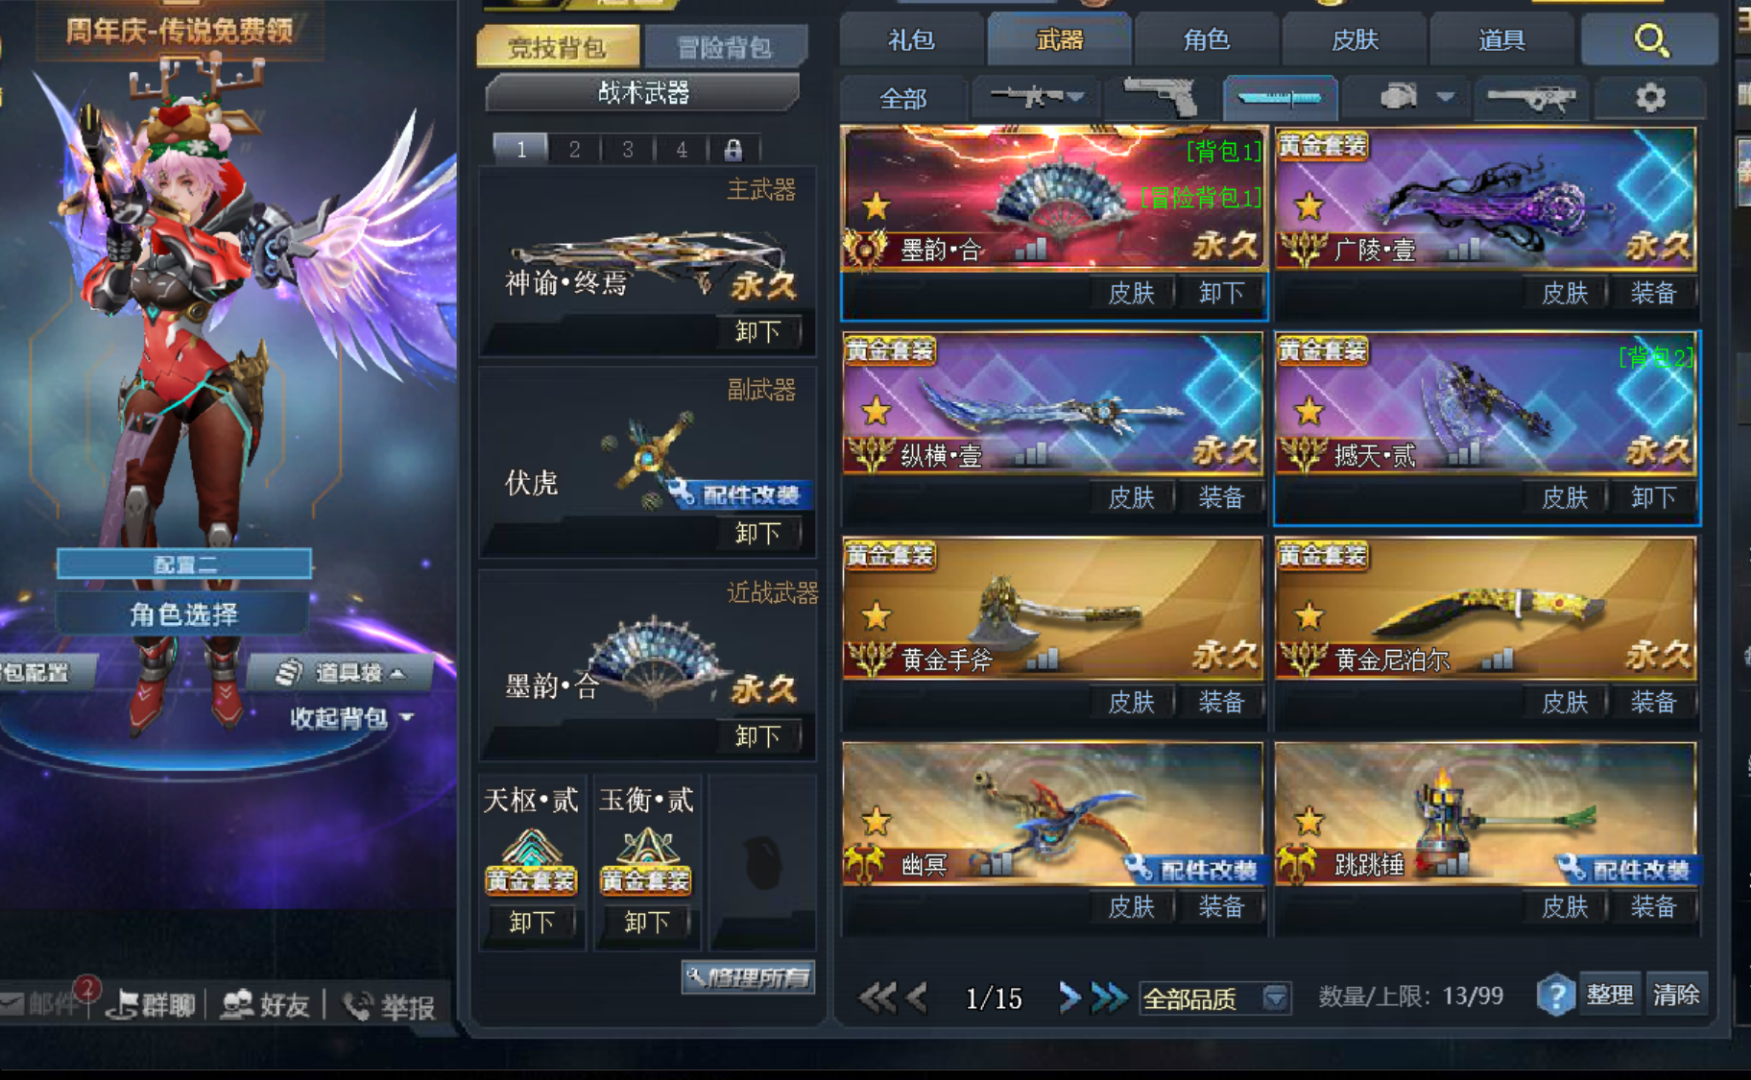
Task: Select backpack slot 4
Action: [x=681, y=150]
